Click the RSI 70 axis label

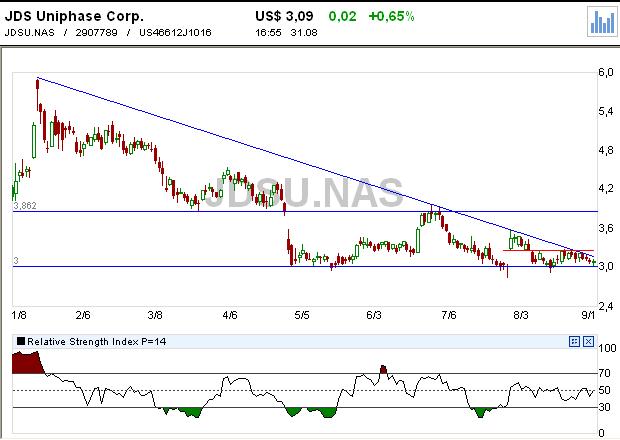click(x=605, y=373)
